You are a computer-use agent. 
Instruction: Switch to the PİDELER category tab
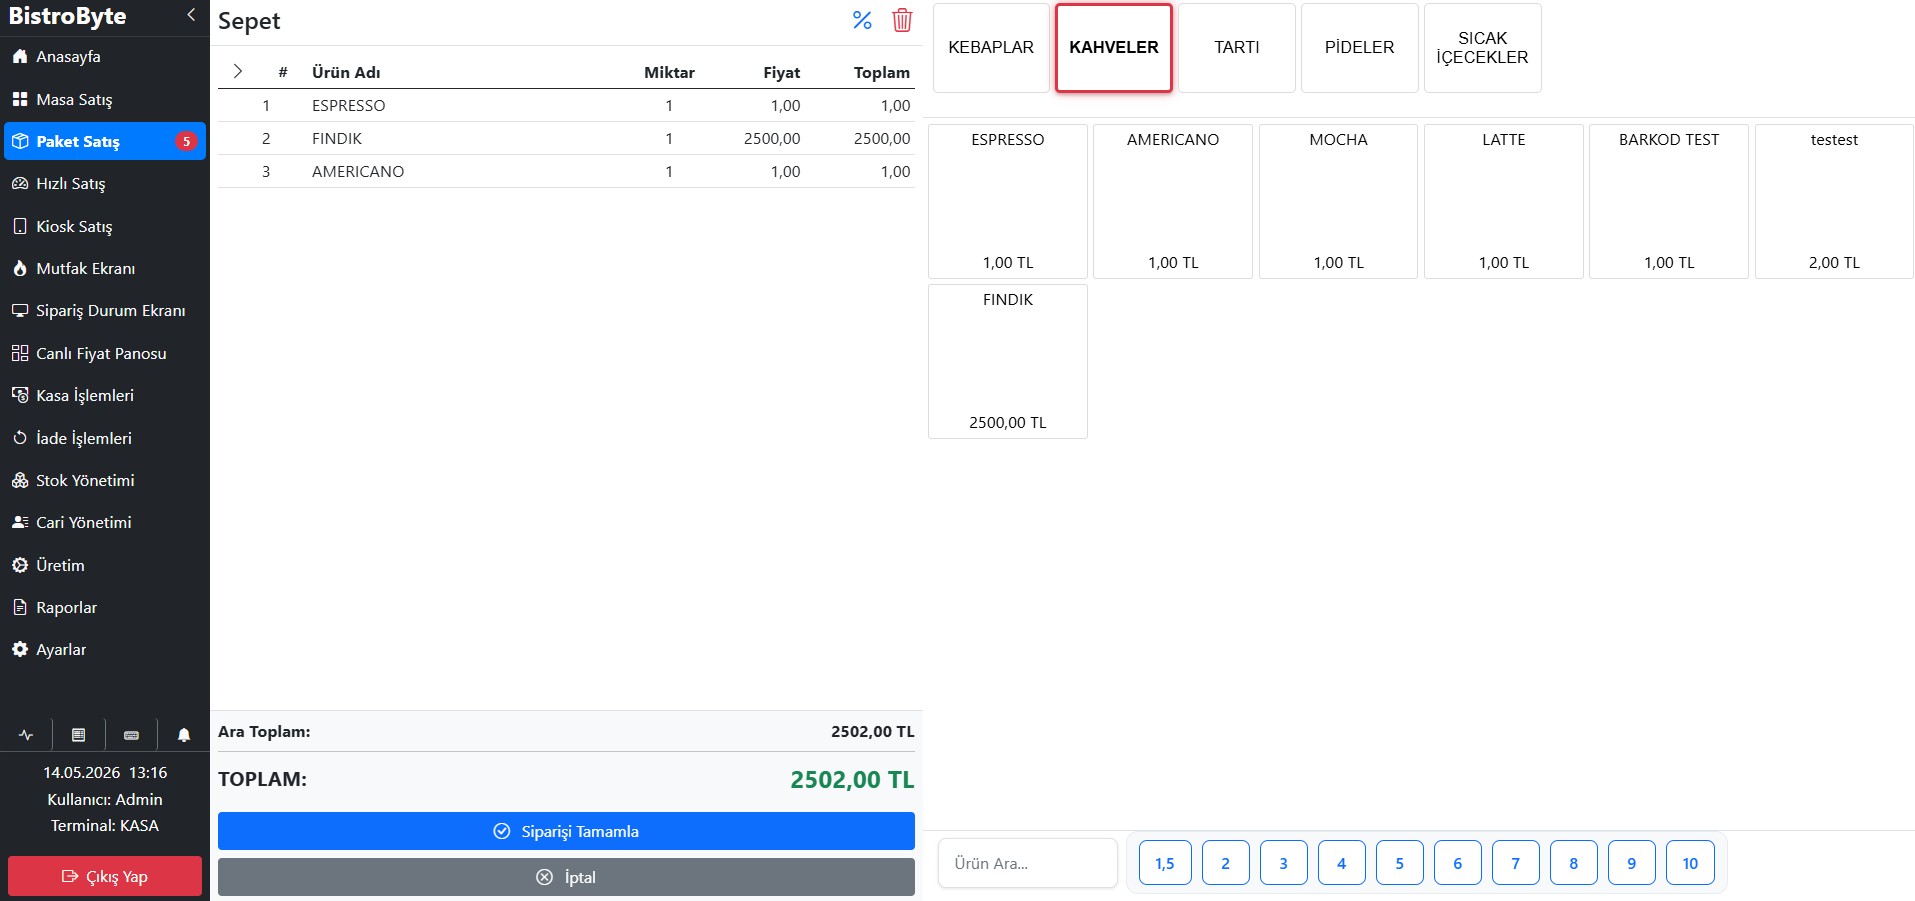pos(1360,48)
